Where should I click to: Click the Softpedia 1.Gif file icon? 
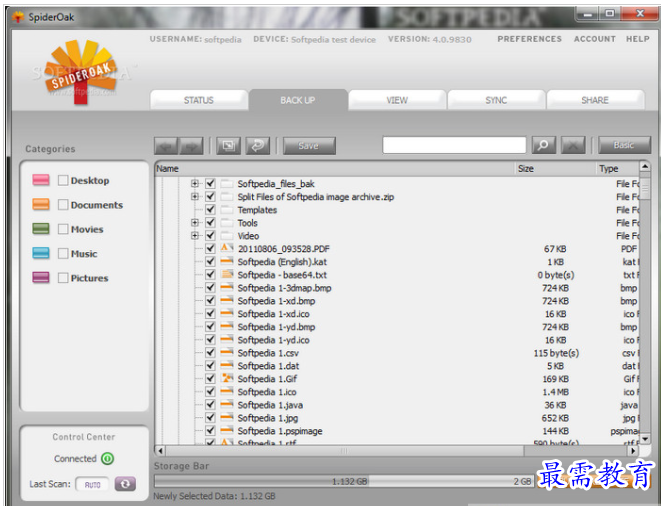tap(227, 379)
